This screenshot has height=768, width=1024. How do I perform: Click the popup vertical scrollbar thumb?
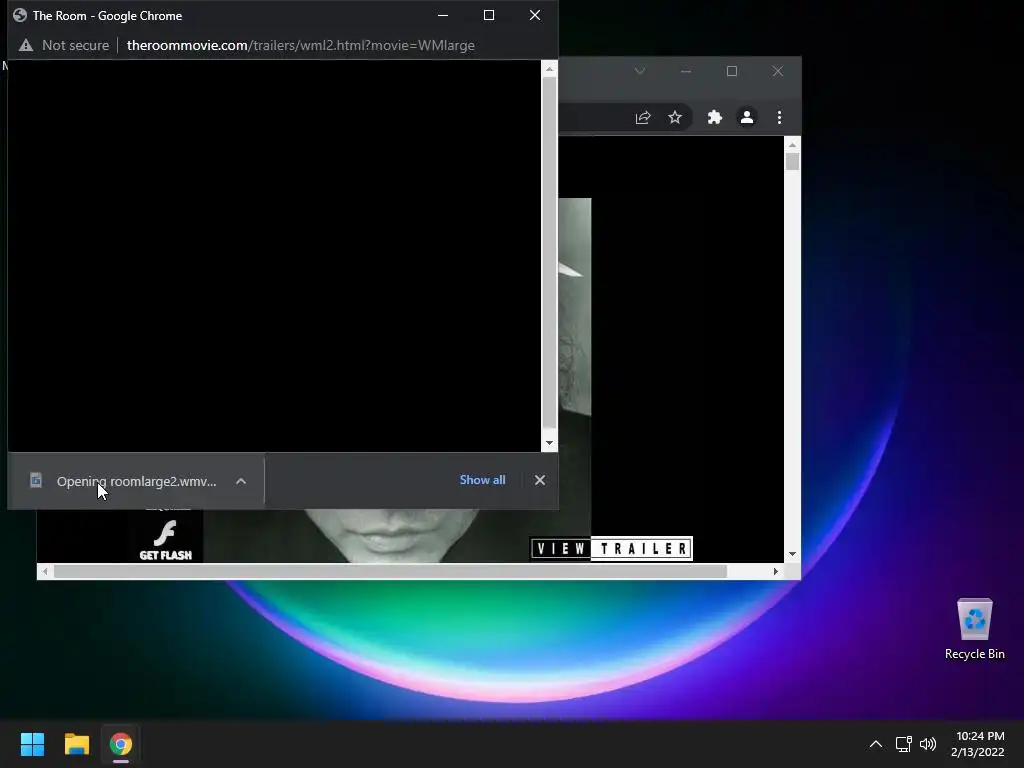pos(549,253)
